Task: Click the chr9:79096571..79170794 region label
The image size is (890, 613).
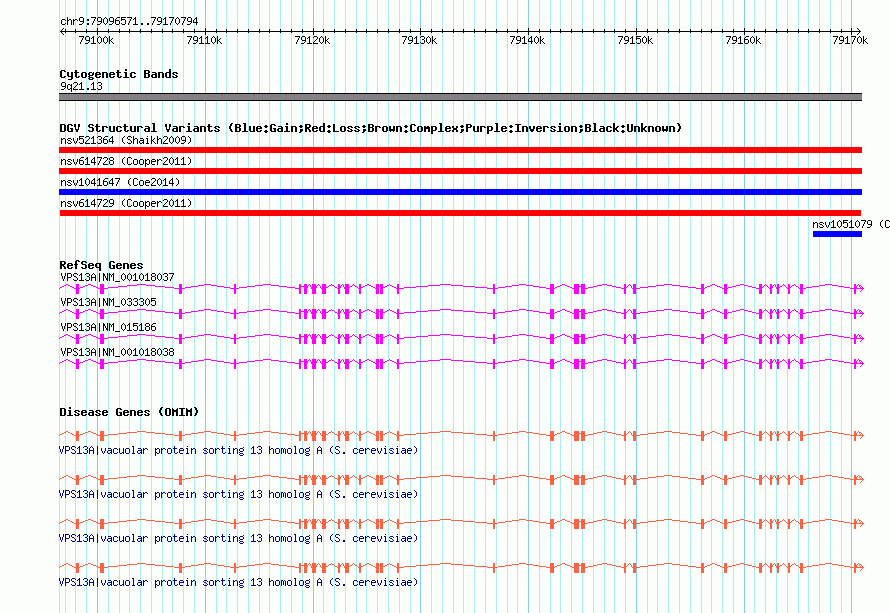Action: (x=129, y=21)
